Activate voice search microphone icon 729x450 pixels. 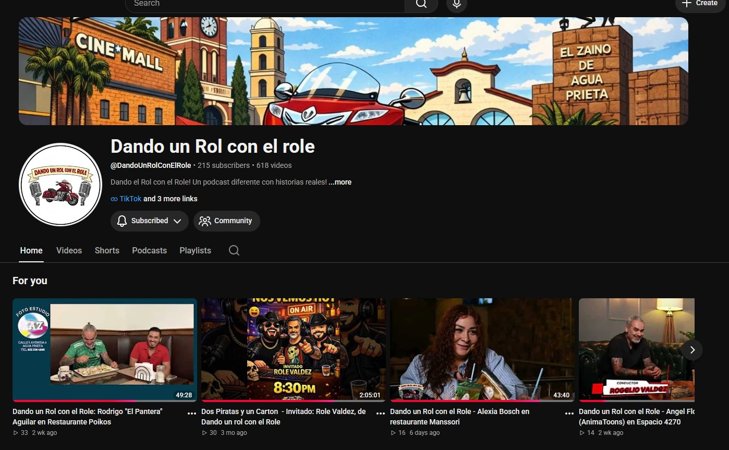point(457,4)
